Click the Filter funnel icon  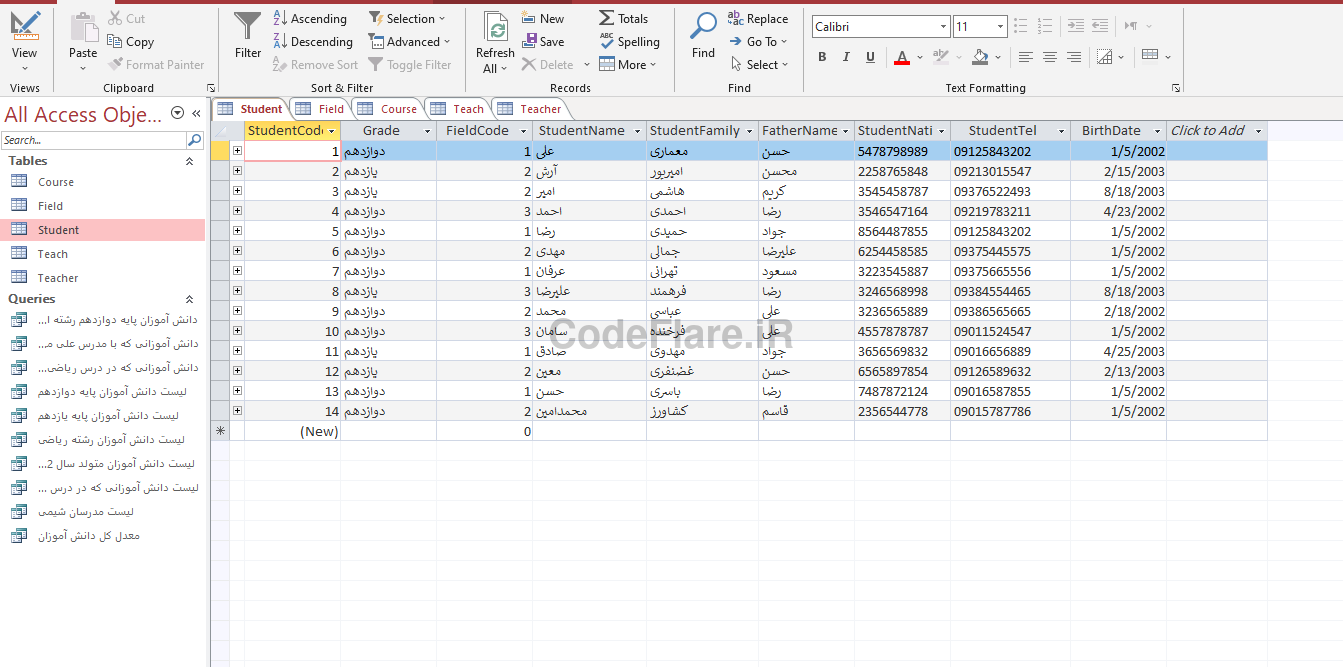point(247,26)
